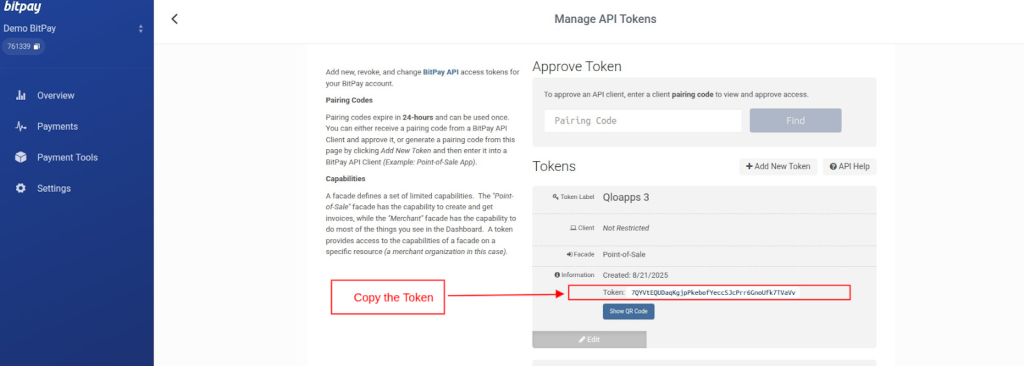This screenshot has width=1024, height=366.
Task: Click the Point-of-Sale facade value
Action: [624, 254]
